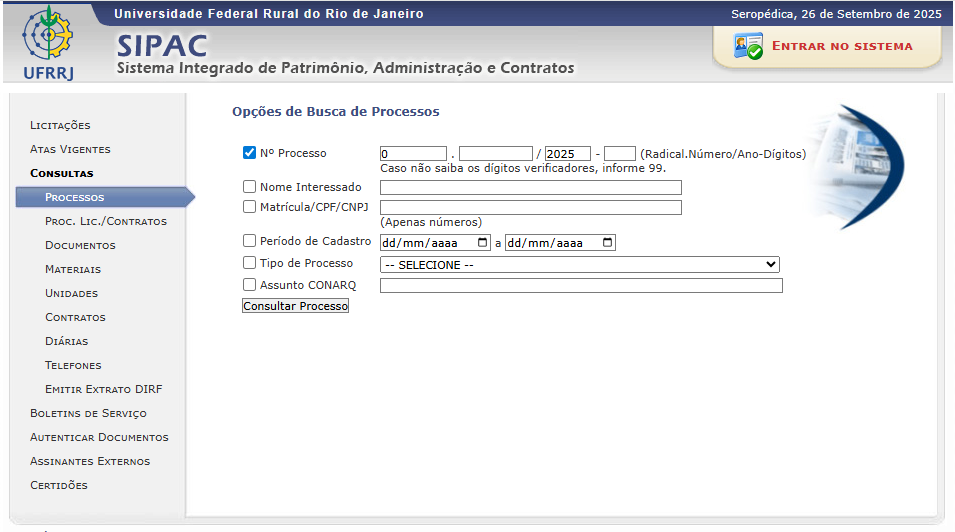The height and width of the screenshot is (532, 955).
Task: Click Entrar no Sistema link
Action: (842, 46)
